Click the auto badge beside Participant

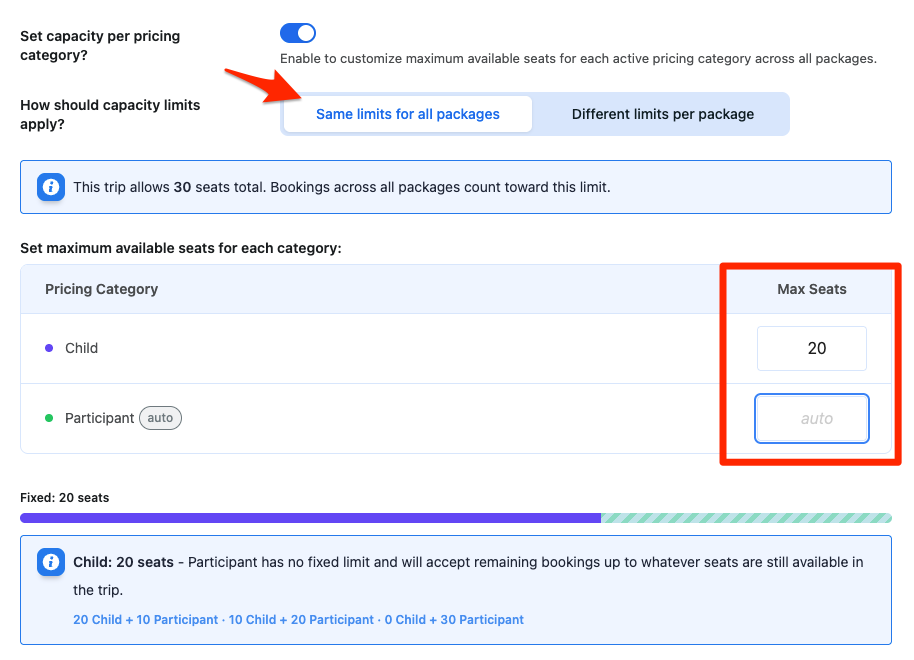pyautogui.click(x=160, y=418)
